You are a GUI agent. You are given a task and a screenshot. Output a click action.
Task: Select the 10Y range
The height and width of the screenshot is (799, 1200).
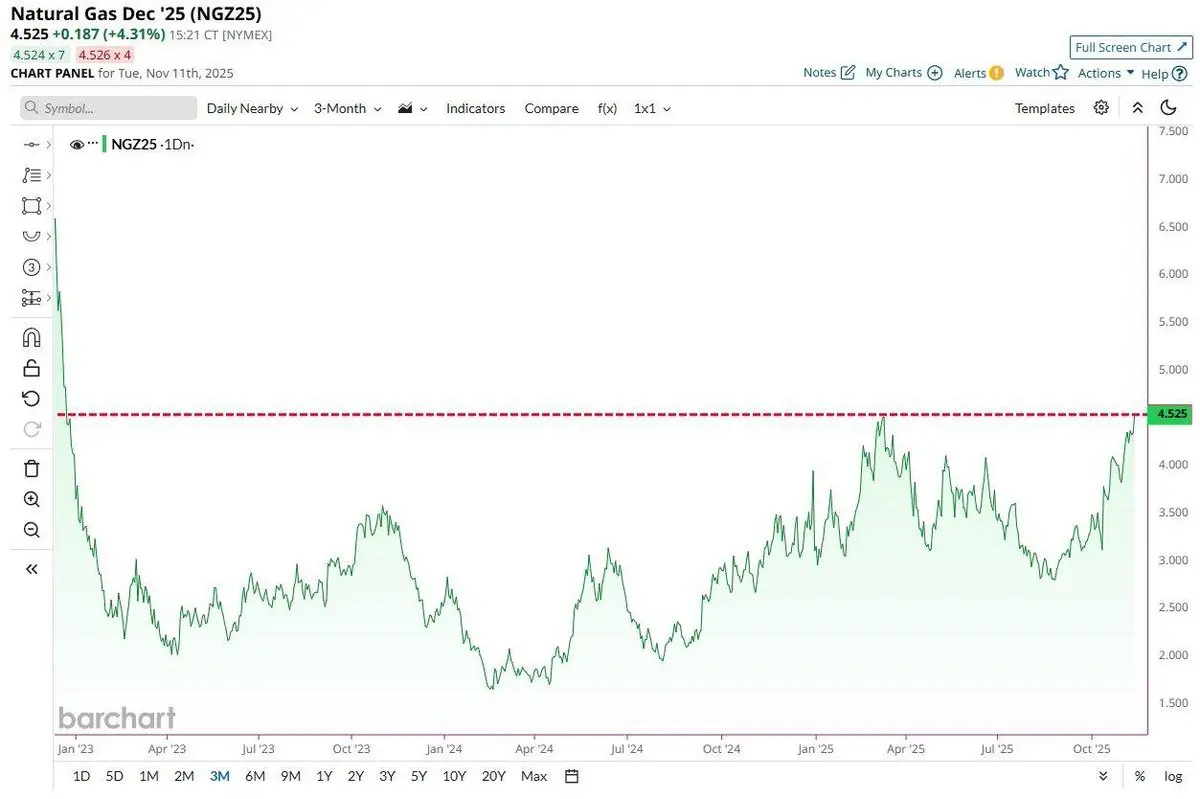(454, 776)
